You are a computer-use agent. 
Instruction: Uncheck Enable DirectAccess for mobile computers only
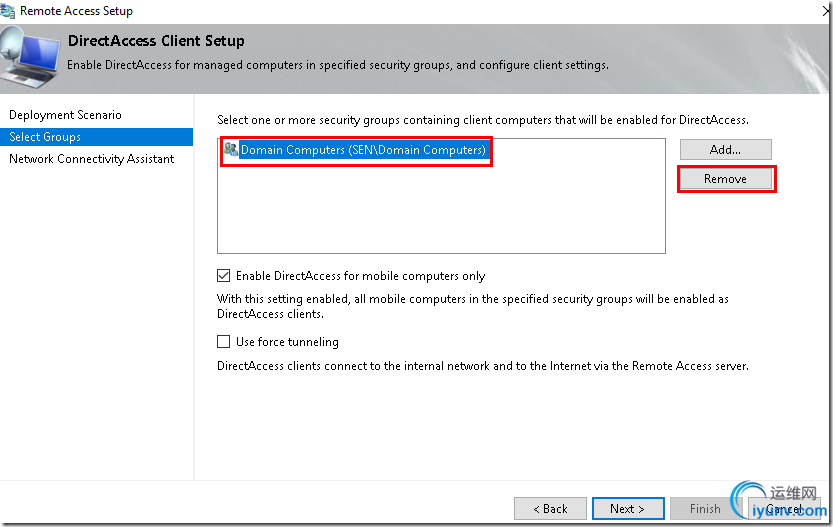click(224, 276)
